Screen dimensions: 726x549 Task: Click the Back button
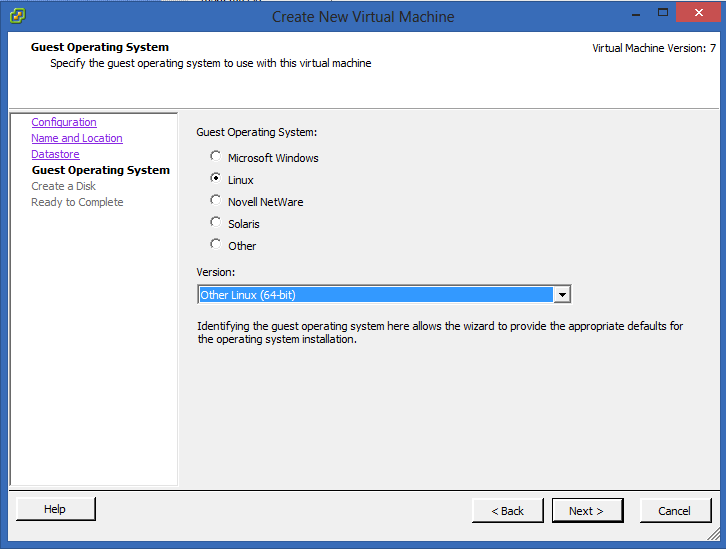(x=507, y=511)
